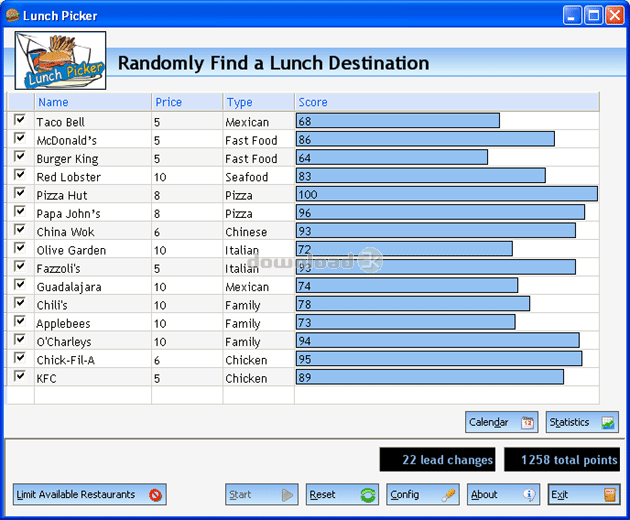Toggle the Applebees checkbox

tap(19, 321)
